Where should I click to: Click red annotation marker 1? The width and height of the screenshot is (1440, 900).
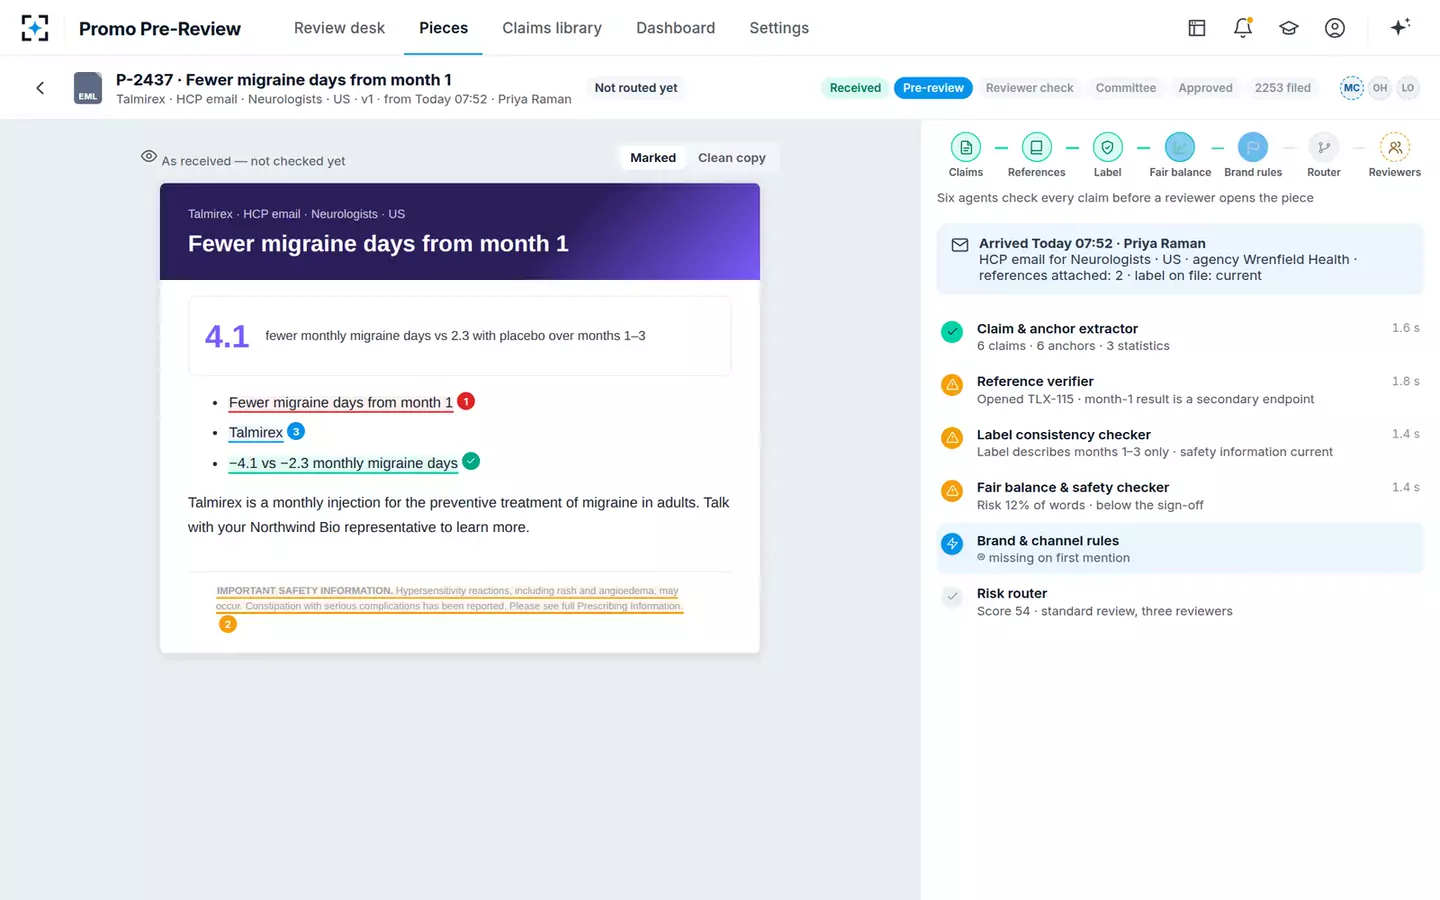click(x=466, y=401)
